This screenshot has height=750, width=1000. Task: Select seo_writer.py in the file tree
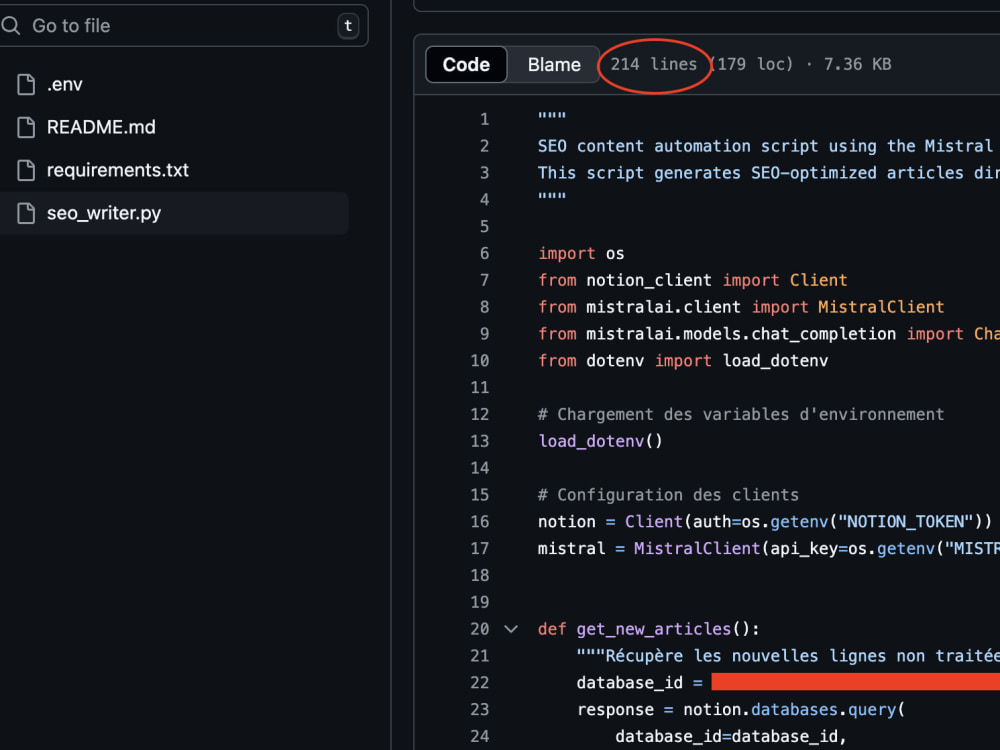(173, 213)
